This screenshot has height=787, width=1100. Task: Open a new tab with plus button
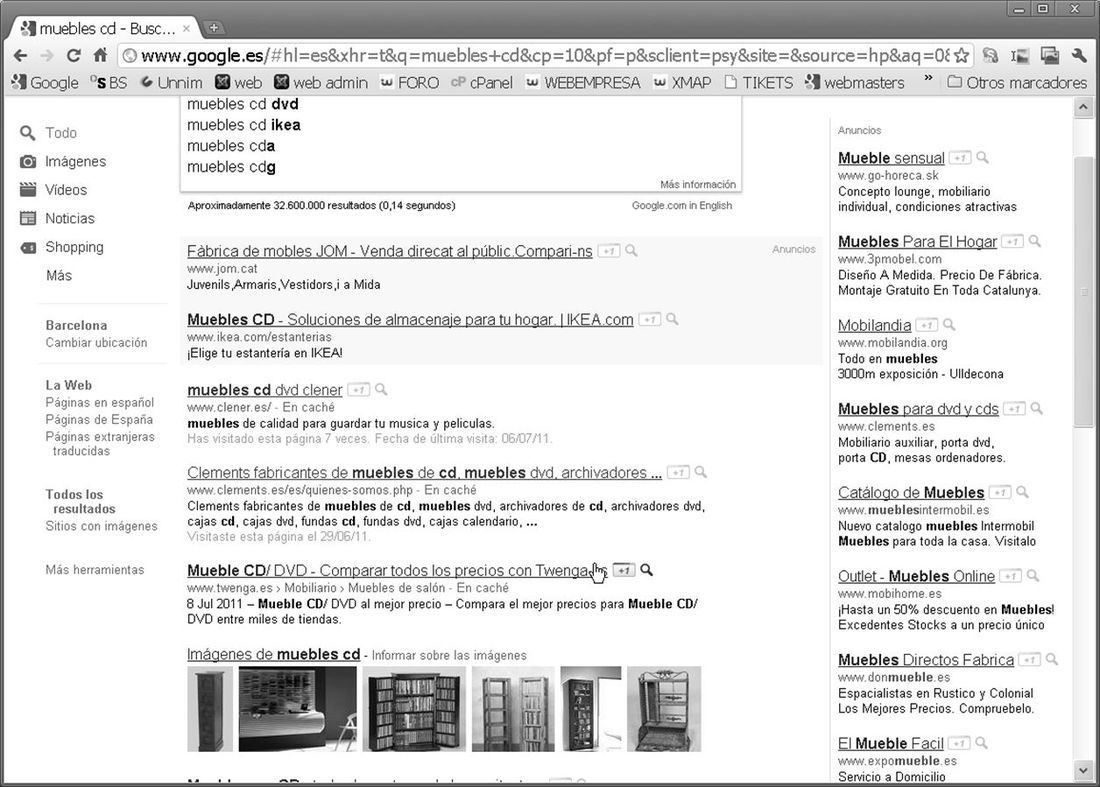[x=213, y=28]
